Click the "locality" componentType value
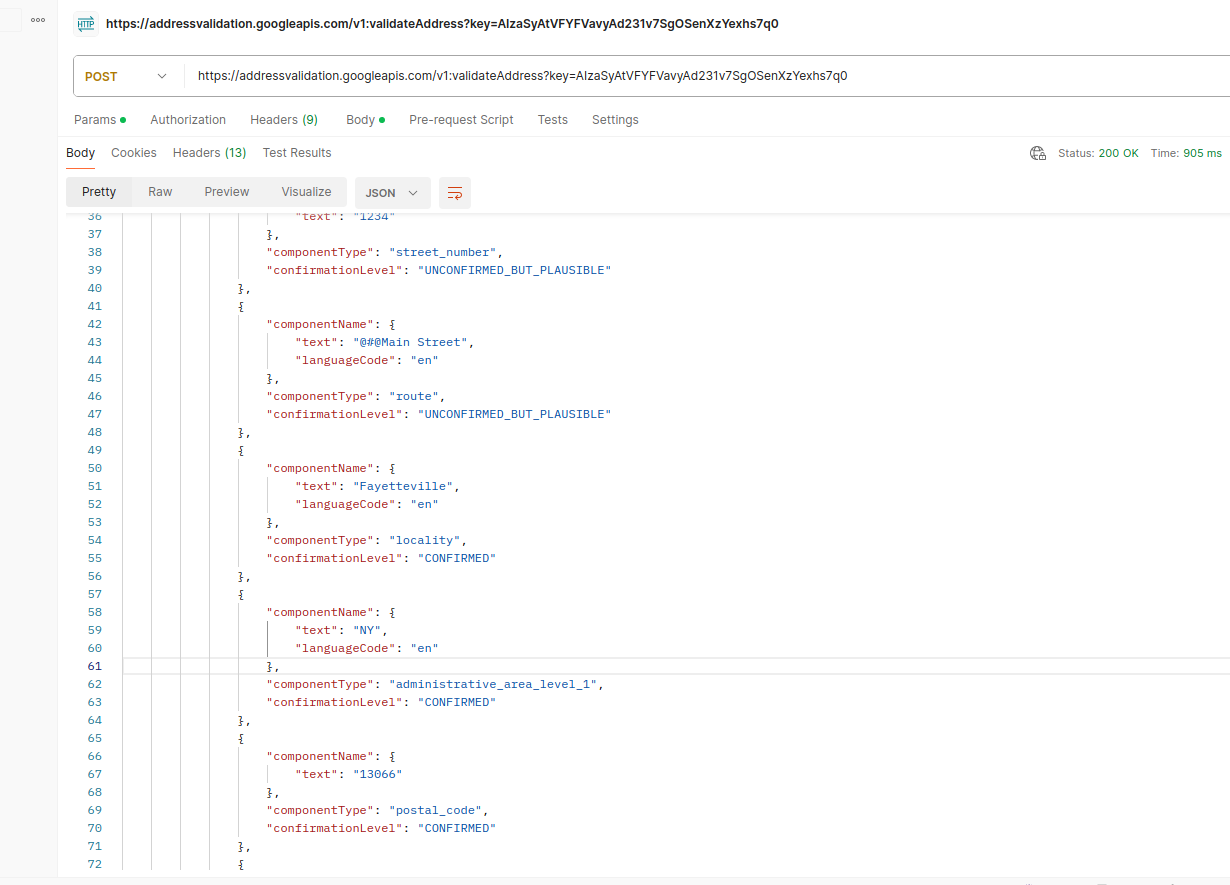Viewport: 1230px width, 885px height. [x=424, y=540]
